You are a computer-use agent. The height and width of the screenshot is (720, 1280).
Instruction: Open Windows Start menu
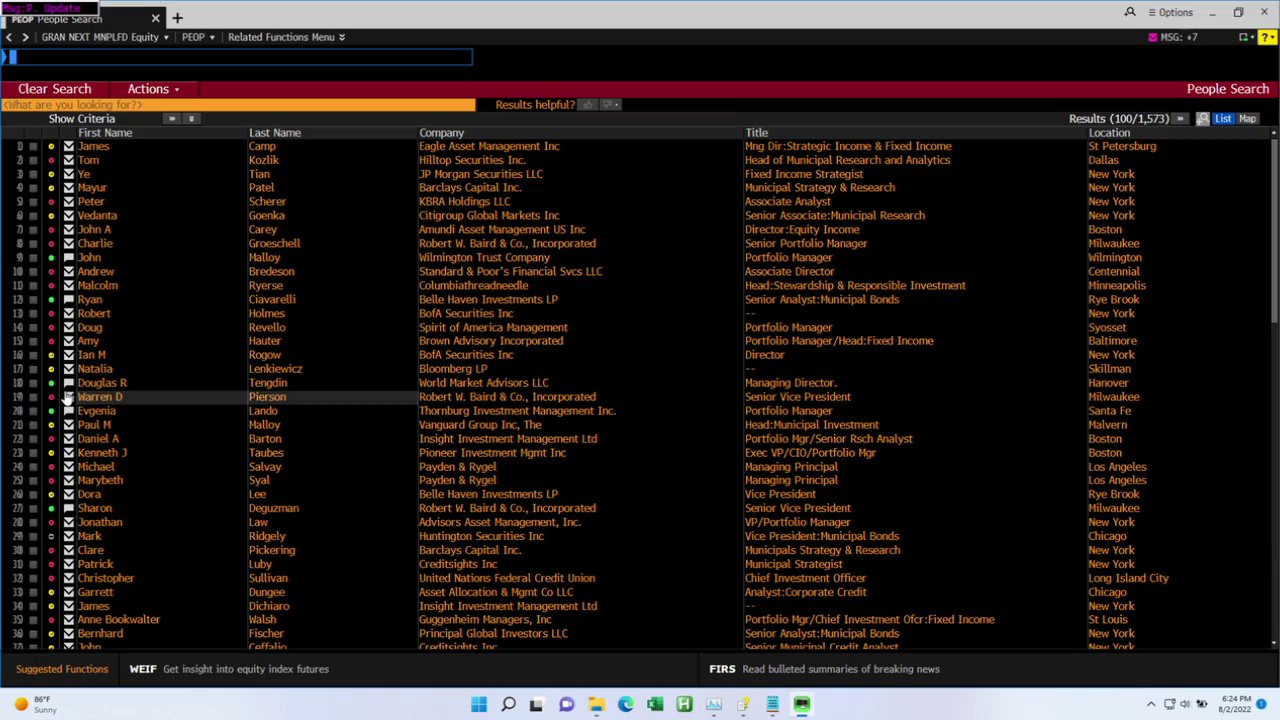click(x=479, y=705)
